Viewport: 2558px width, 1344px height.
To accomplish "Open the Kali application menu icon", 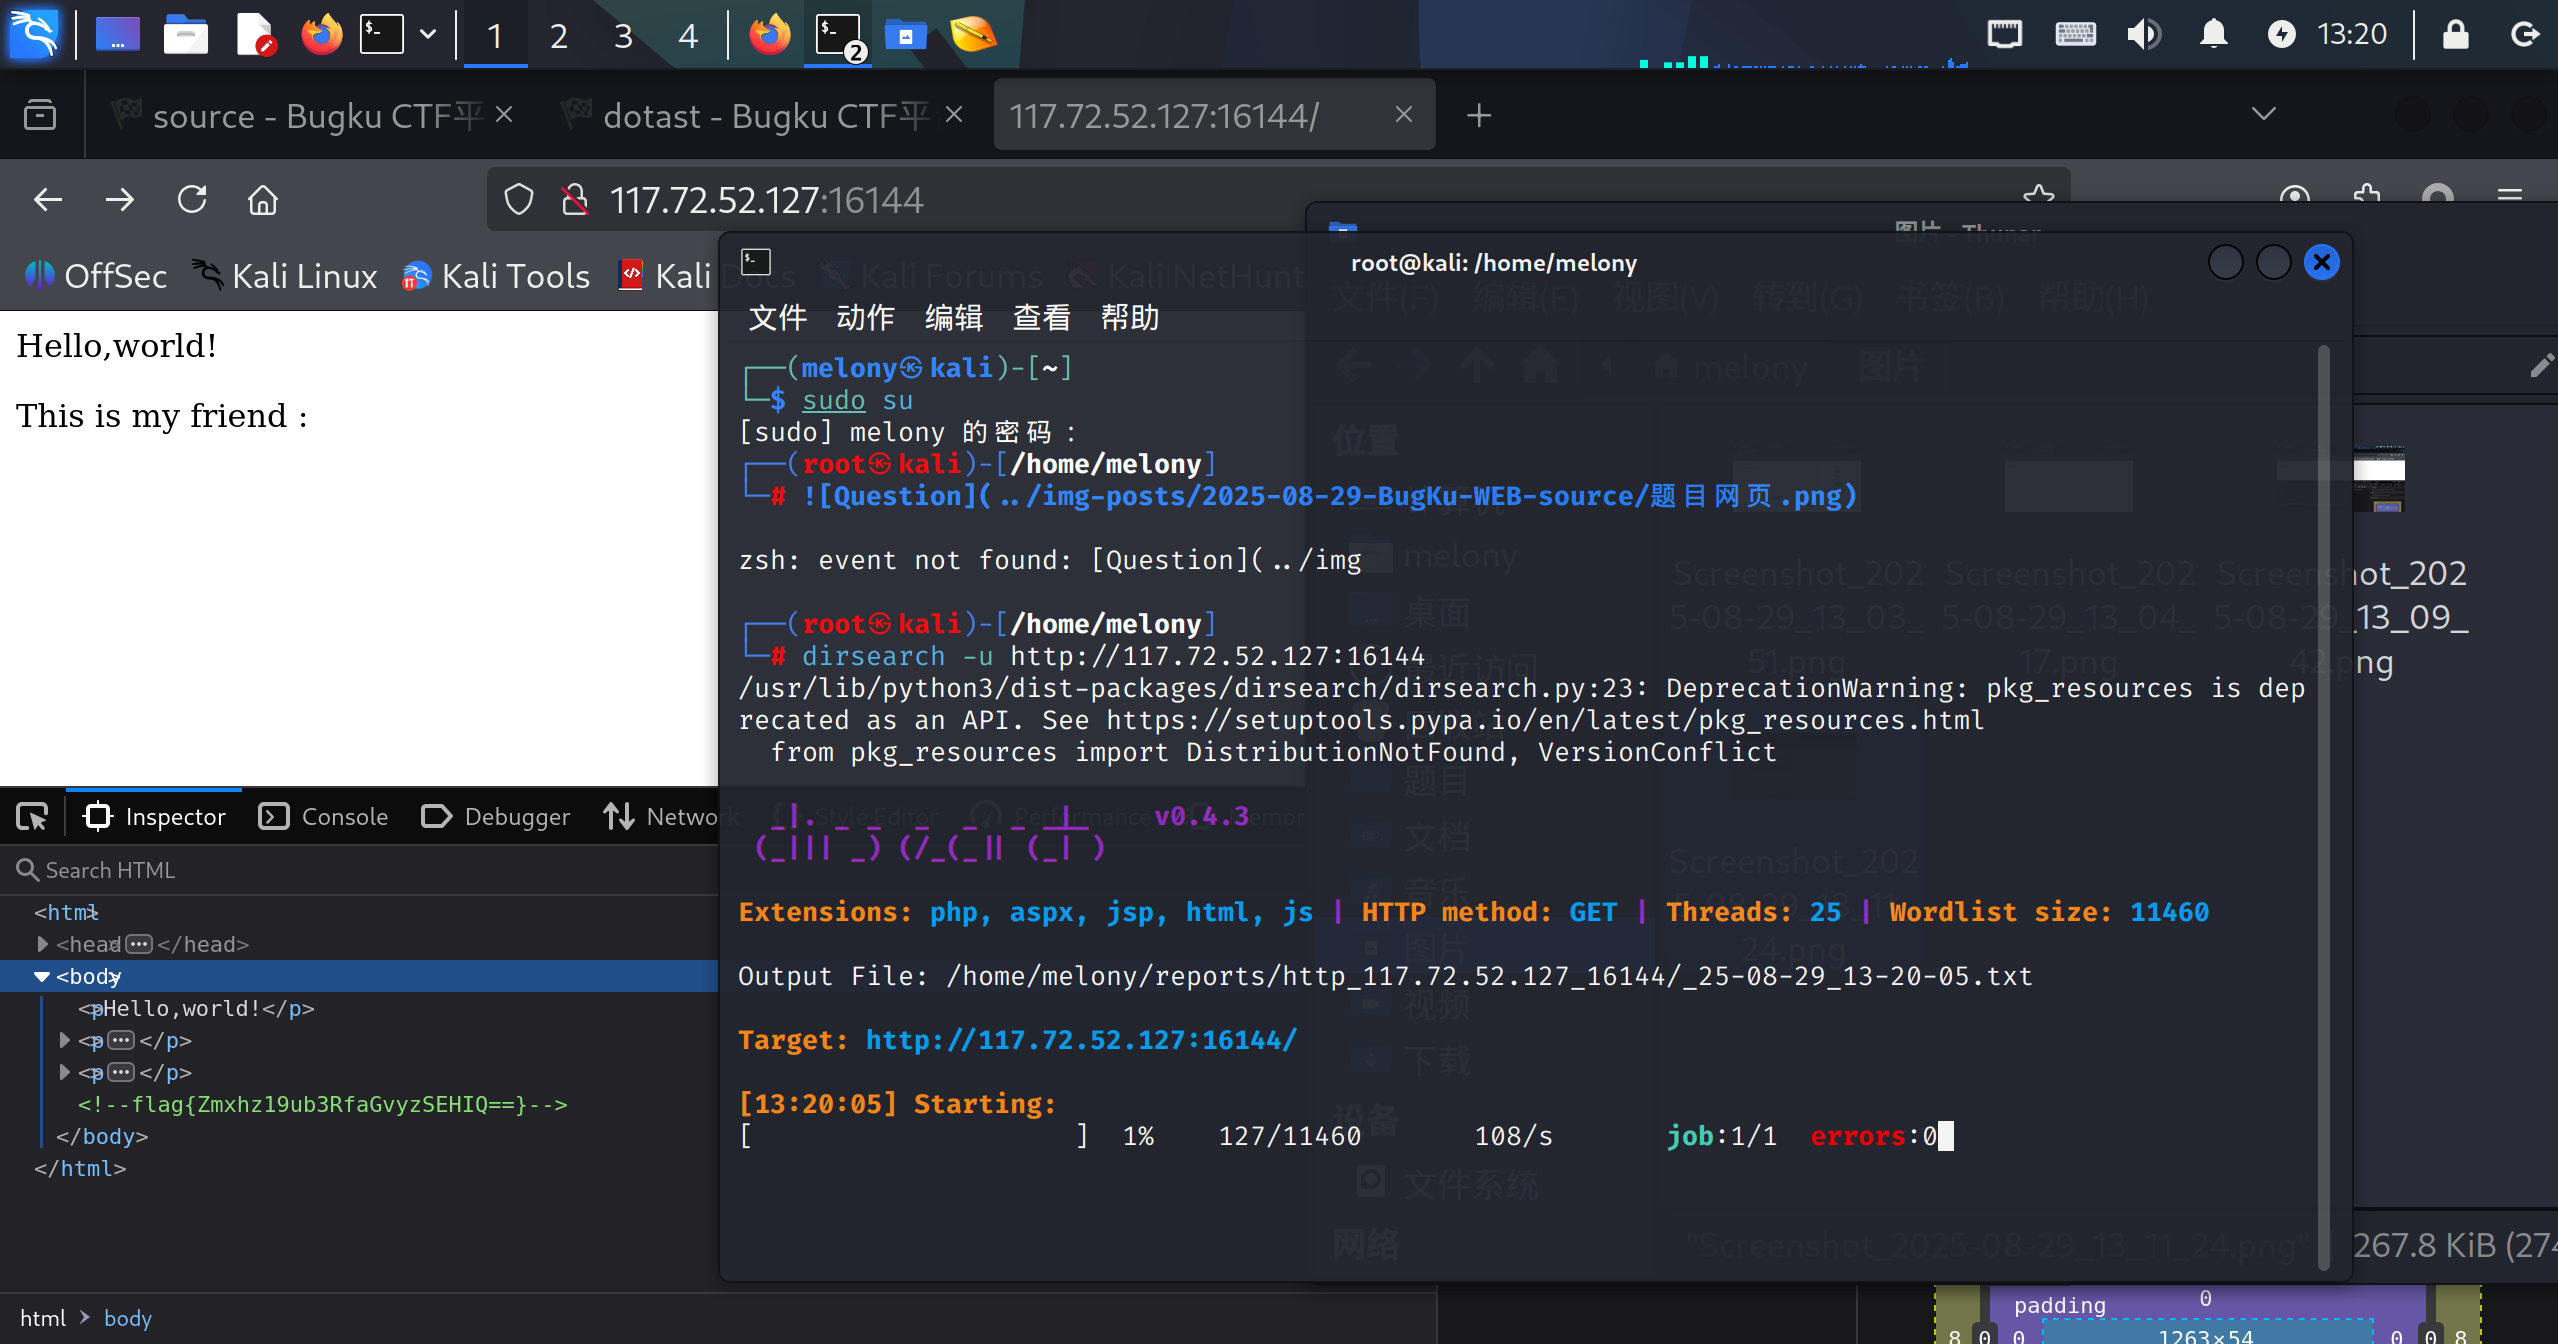I will coord(33,34).
